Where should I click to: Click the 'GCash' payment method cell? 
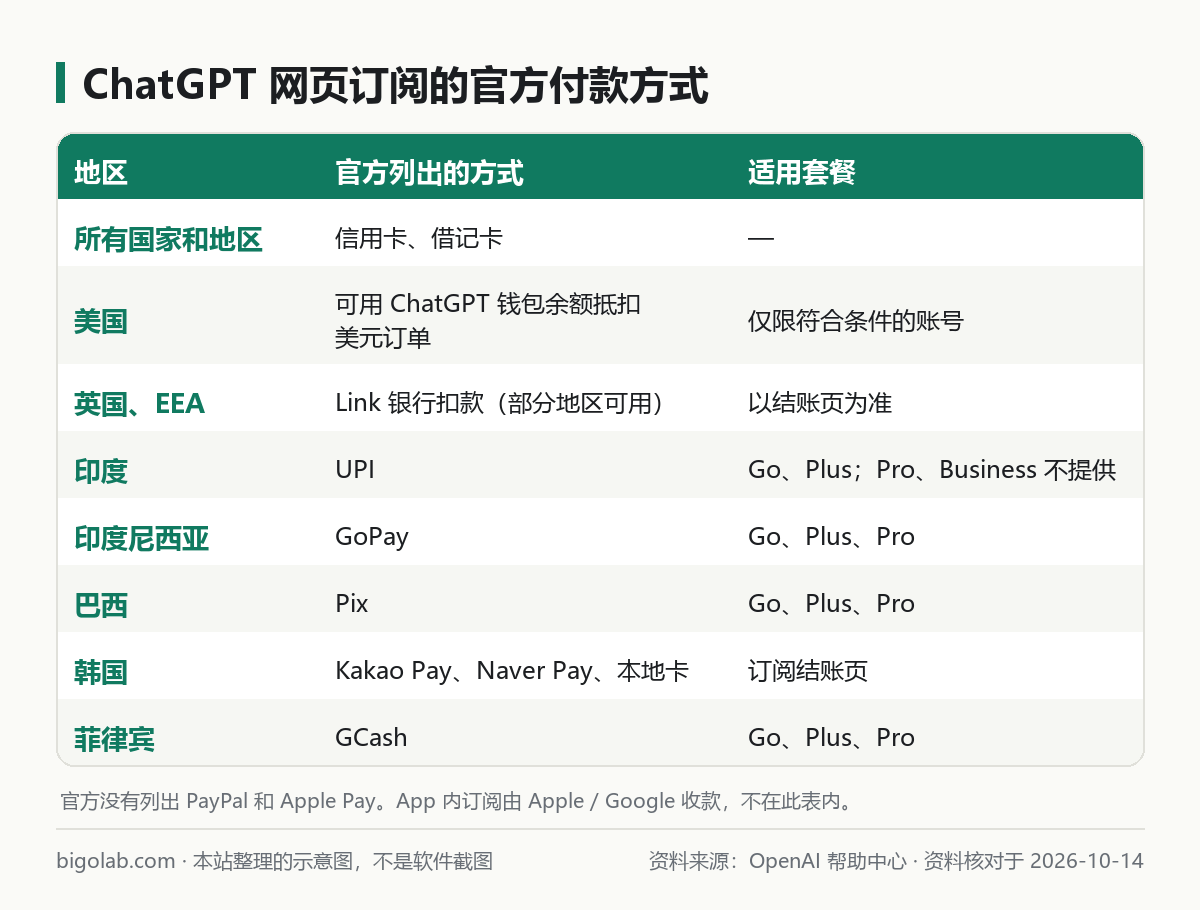(371, 738)
